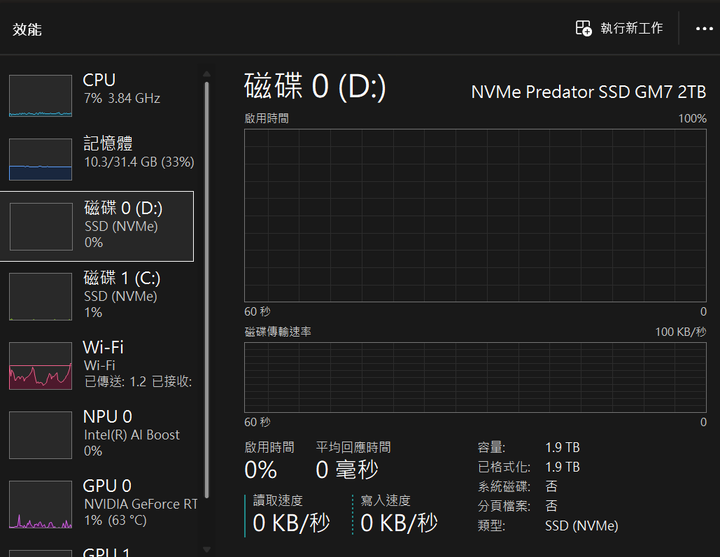
Task: Click the NVMe Predator SSD GM7 2TB text
Action: point(589,92)
